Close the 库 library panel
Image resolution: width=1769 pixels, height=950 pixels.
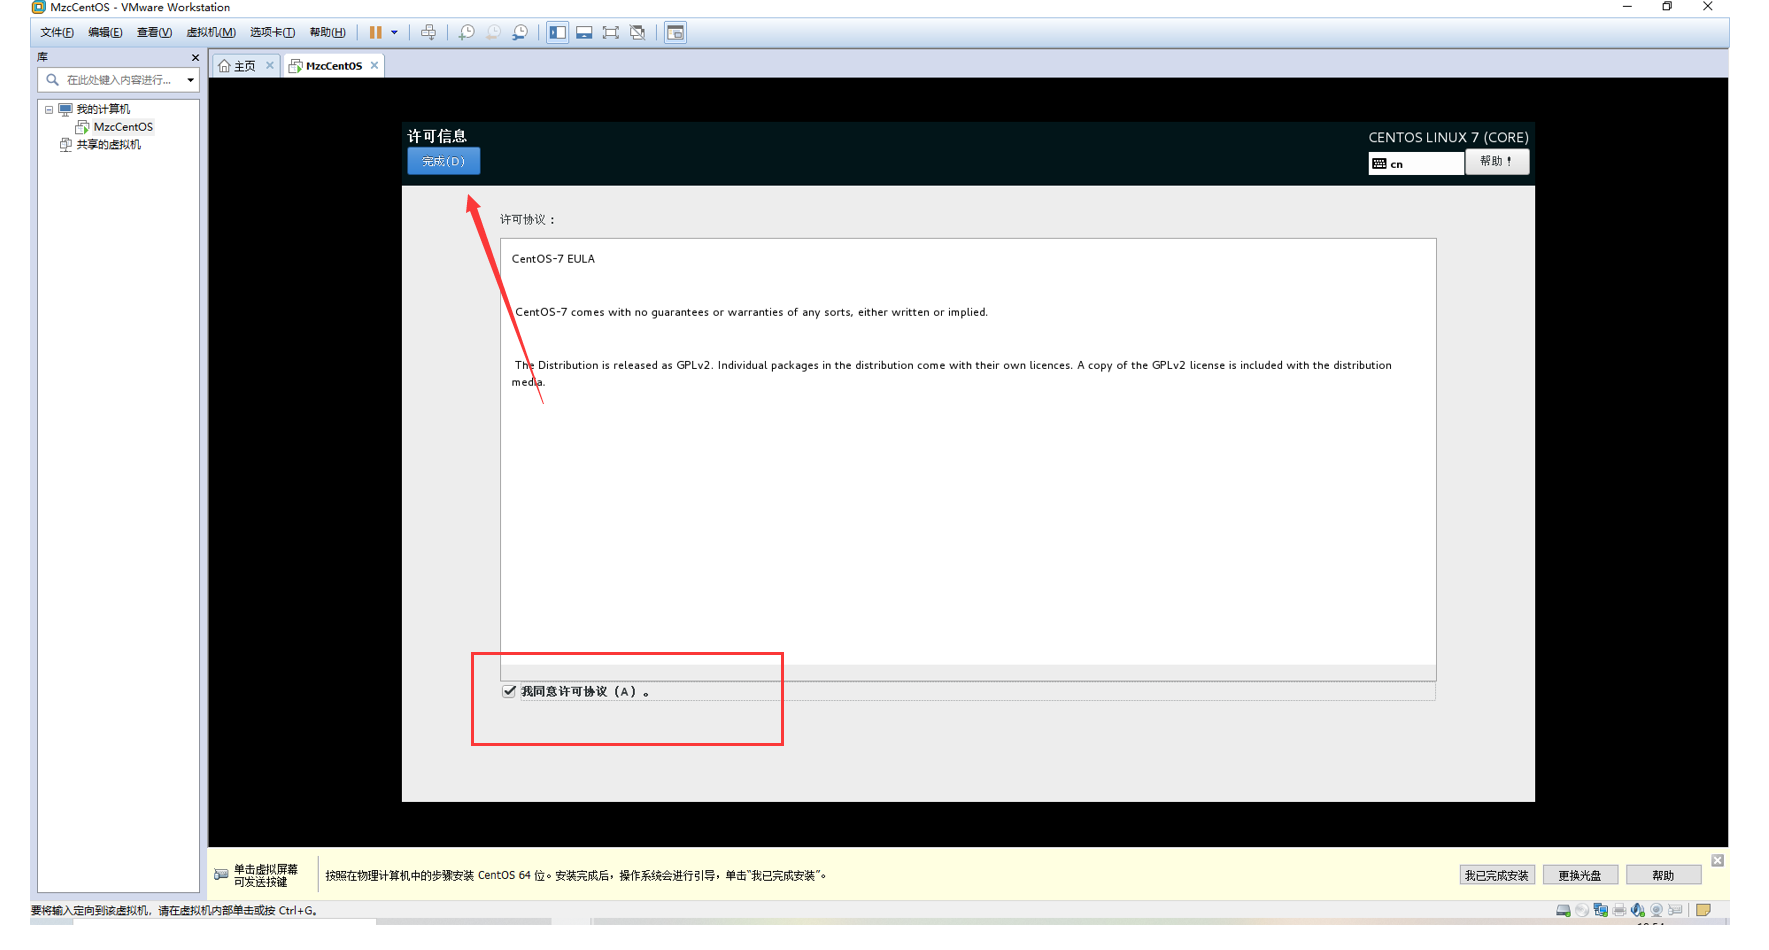coord(195,57)
